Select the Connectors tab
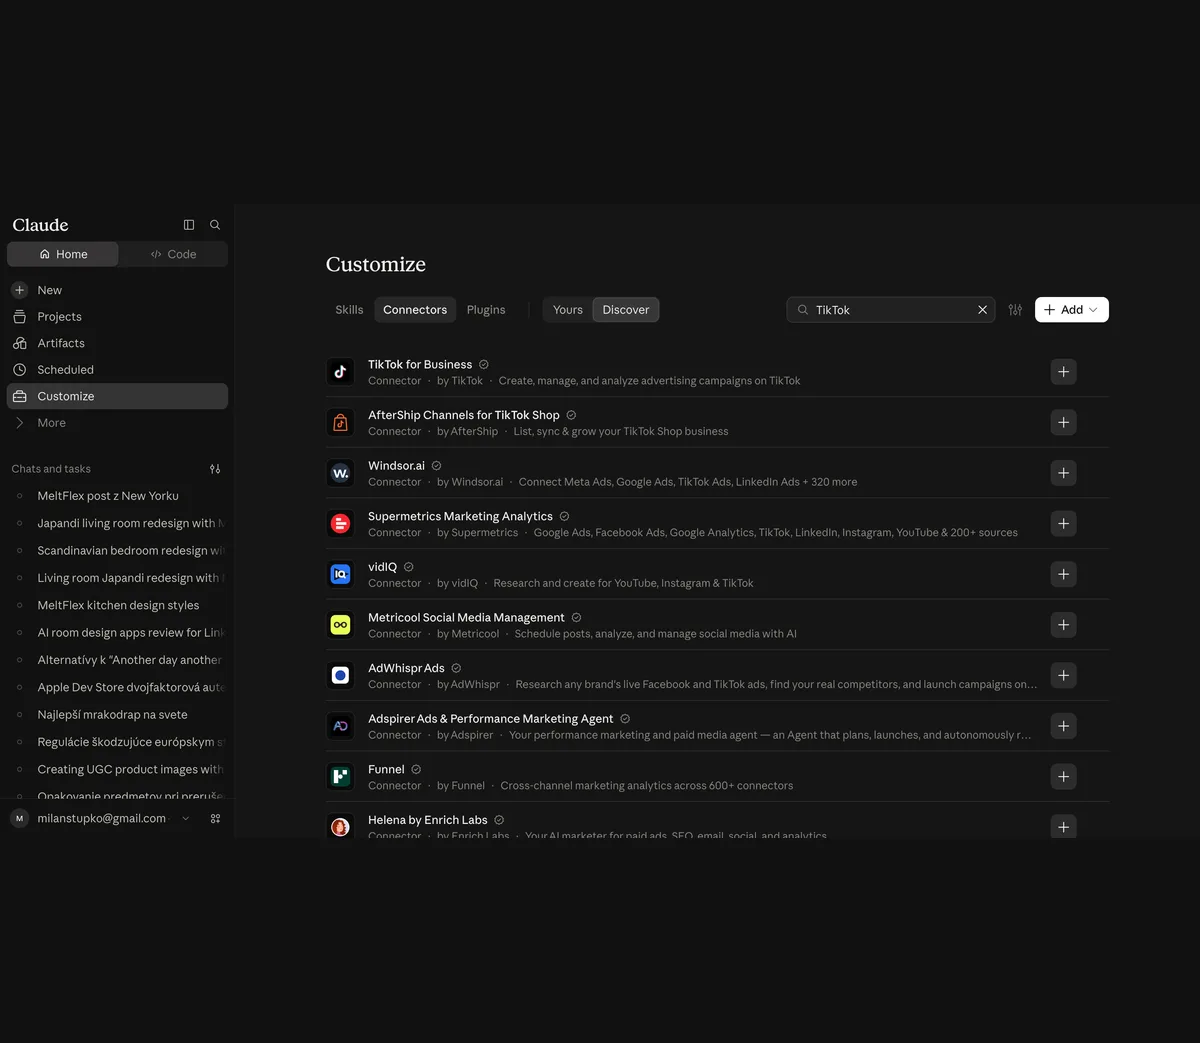 pos(415,310)
